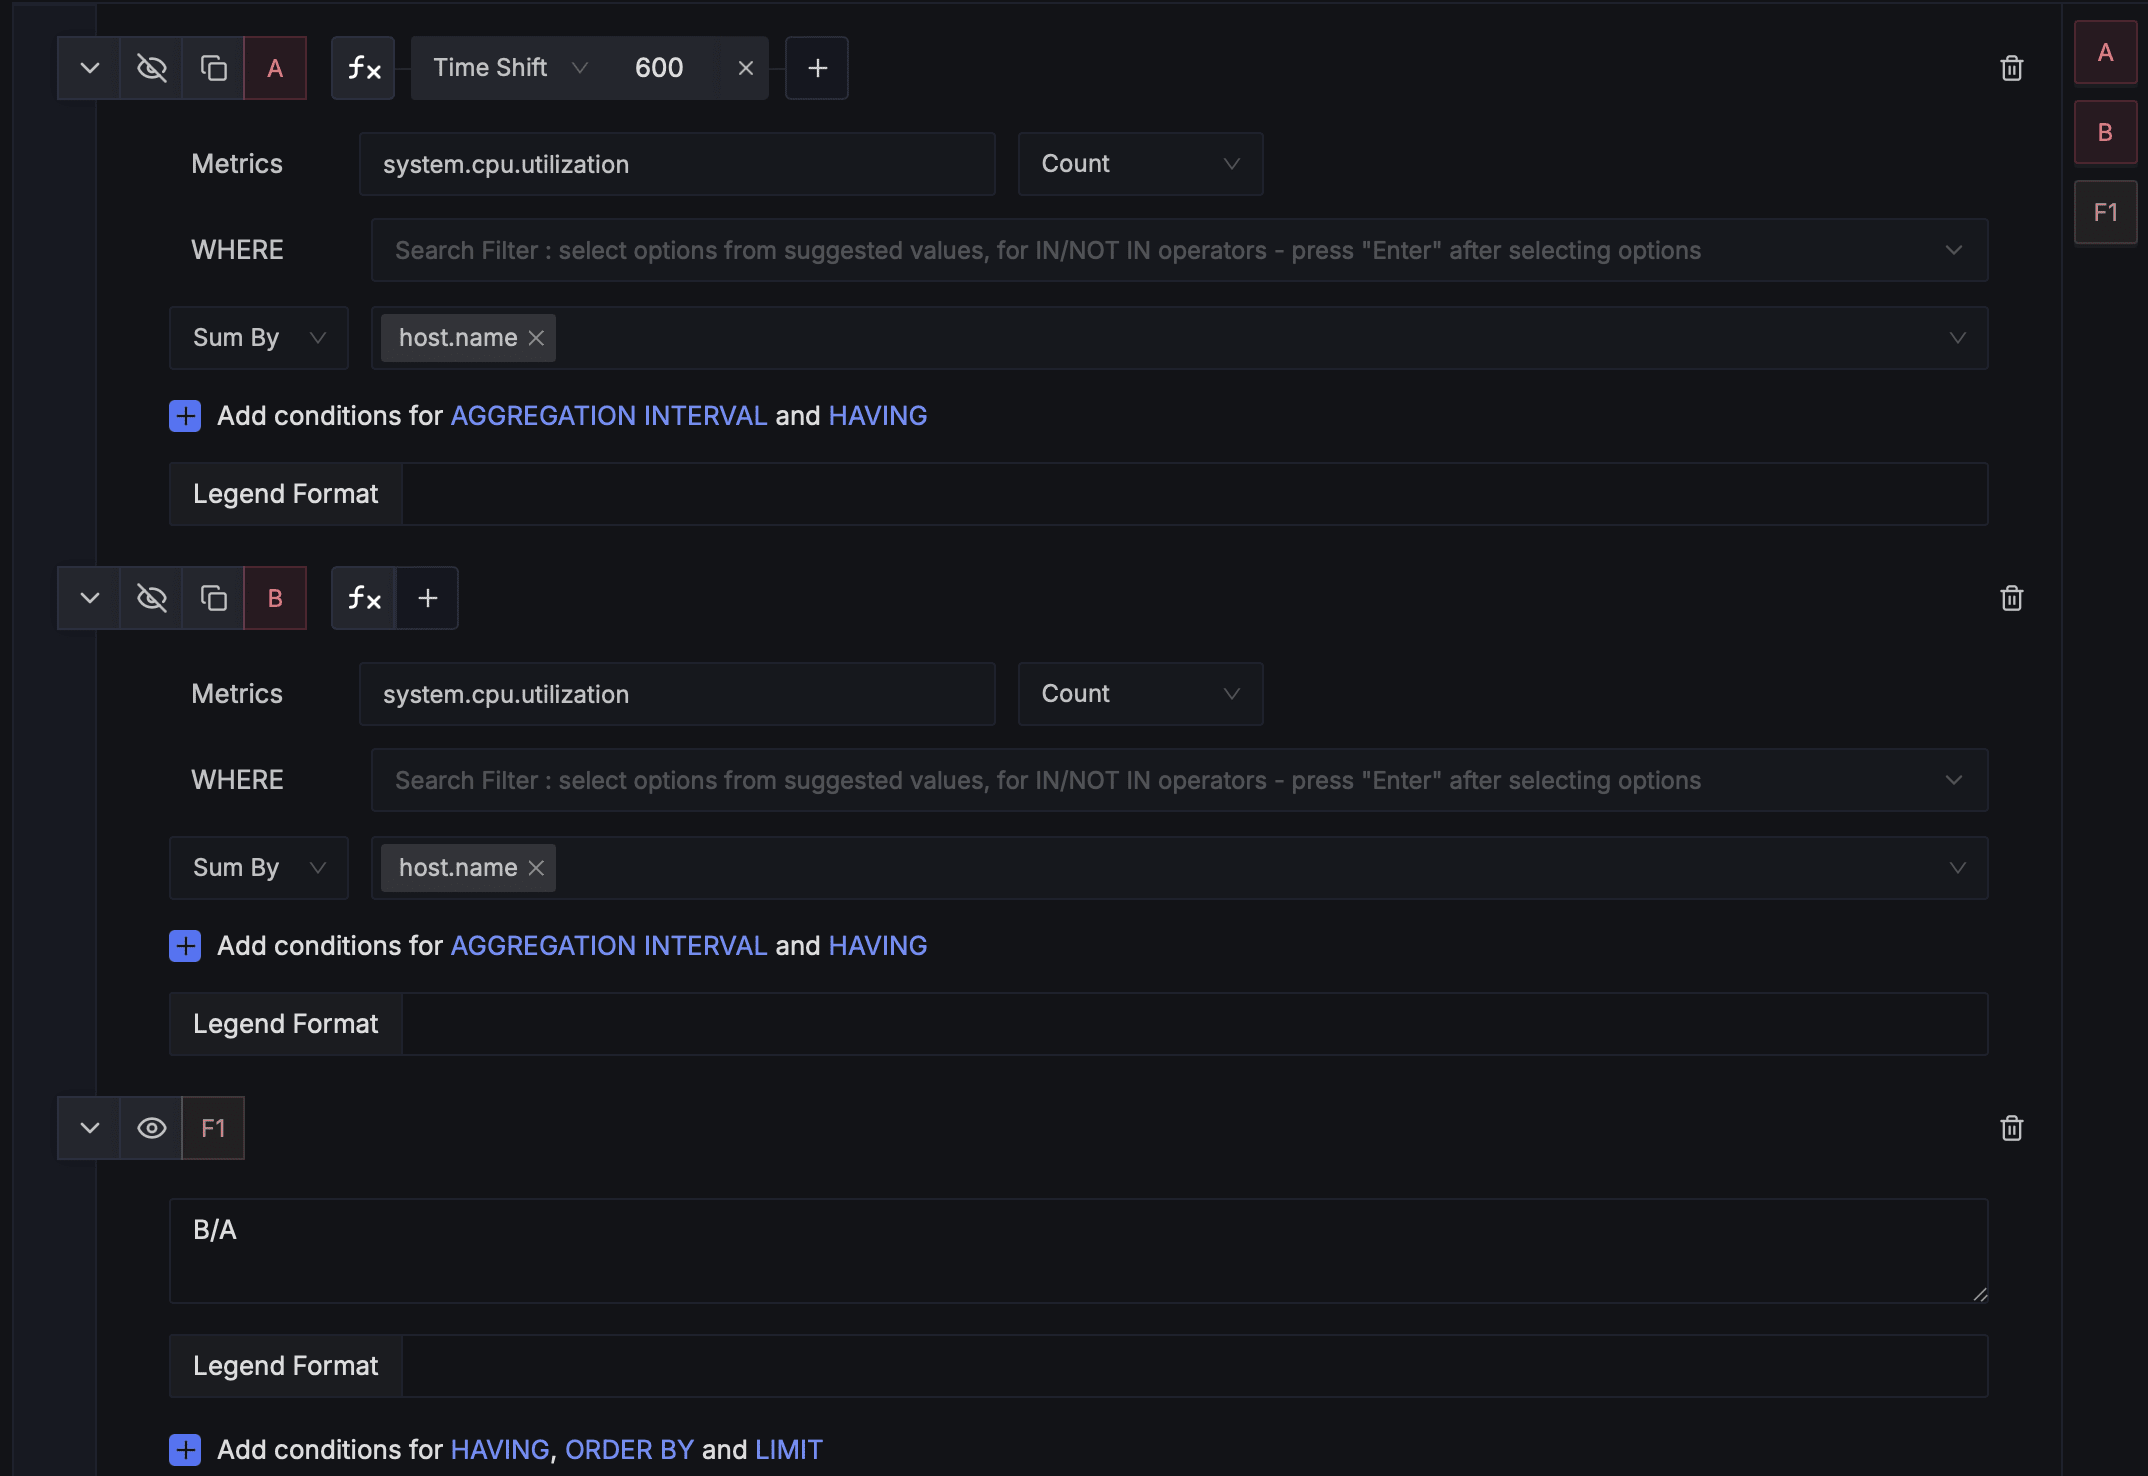Click the clone icon on query A
The width and height of the screenshot is (2148, 1476).
(212, 68)
